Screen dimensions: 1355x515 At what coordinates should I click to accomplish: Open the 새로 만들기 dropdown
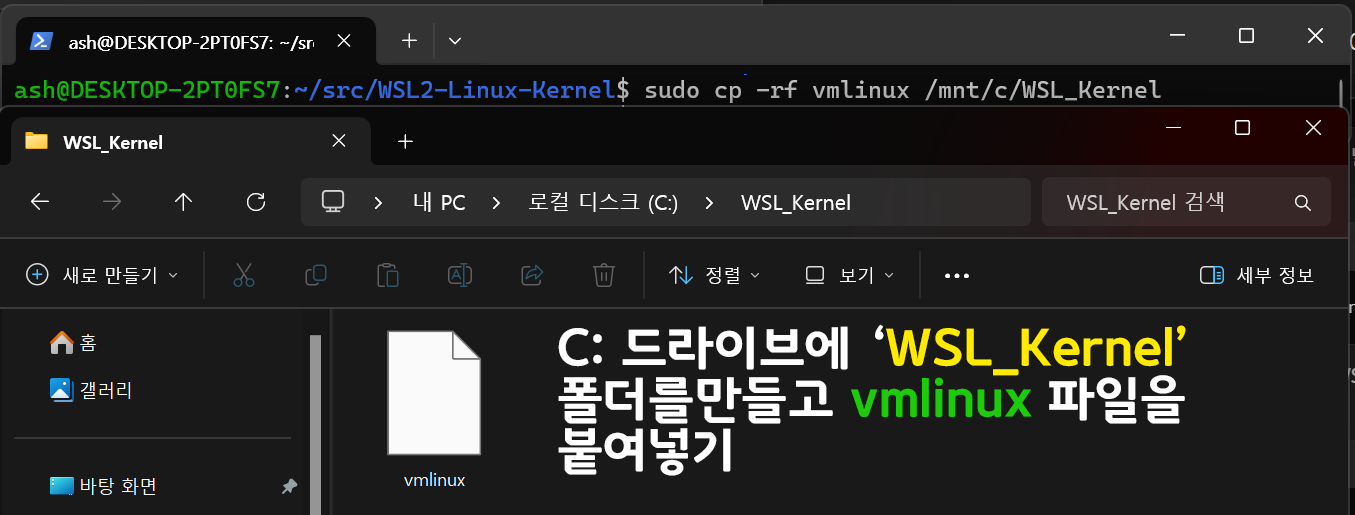tap(102, 275)
